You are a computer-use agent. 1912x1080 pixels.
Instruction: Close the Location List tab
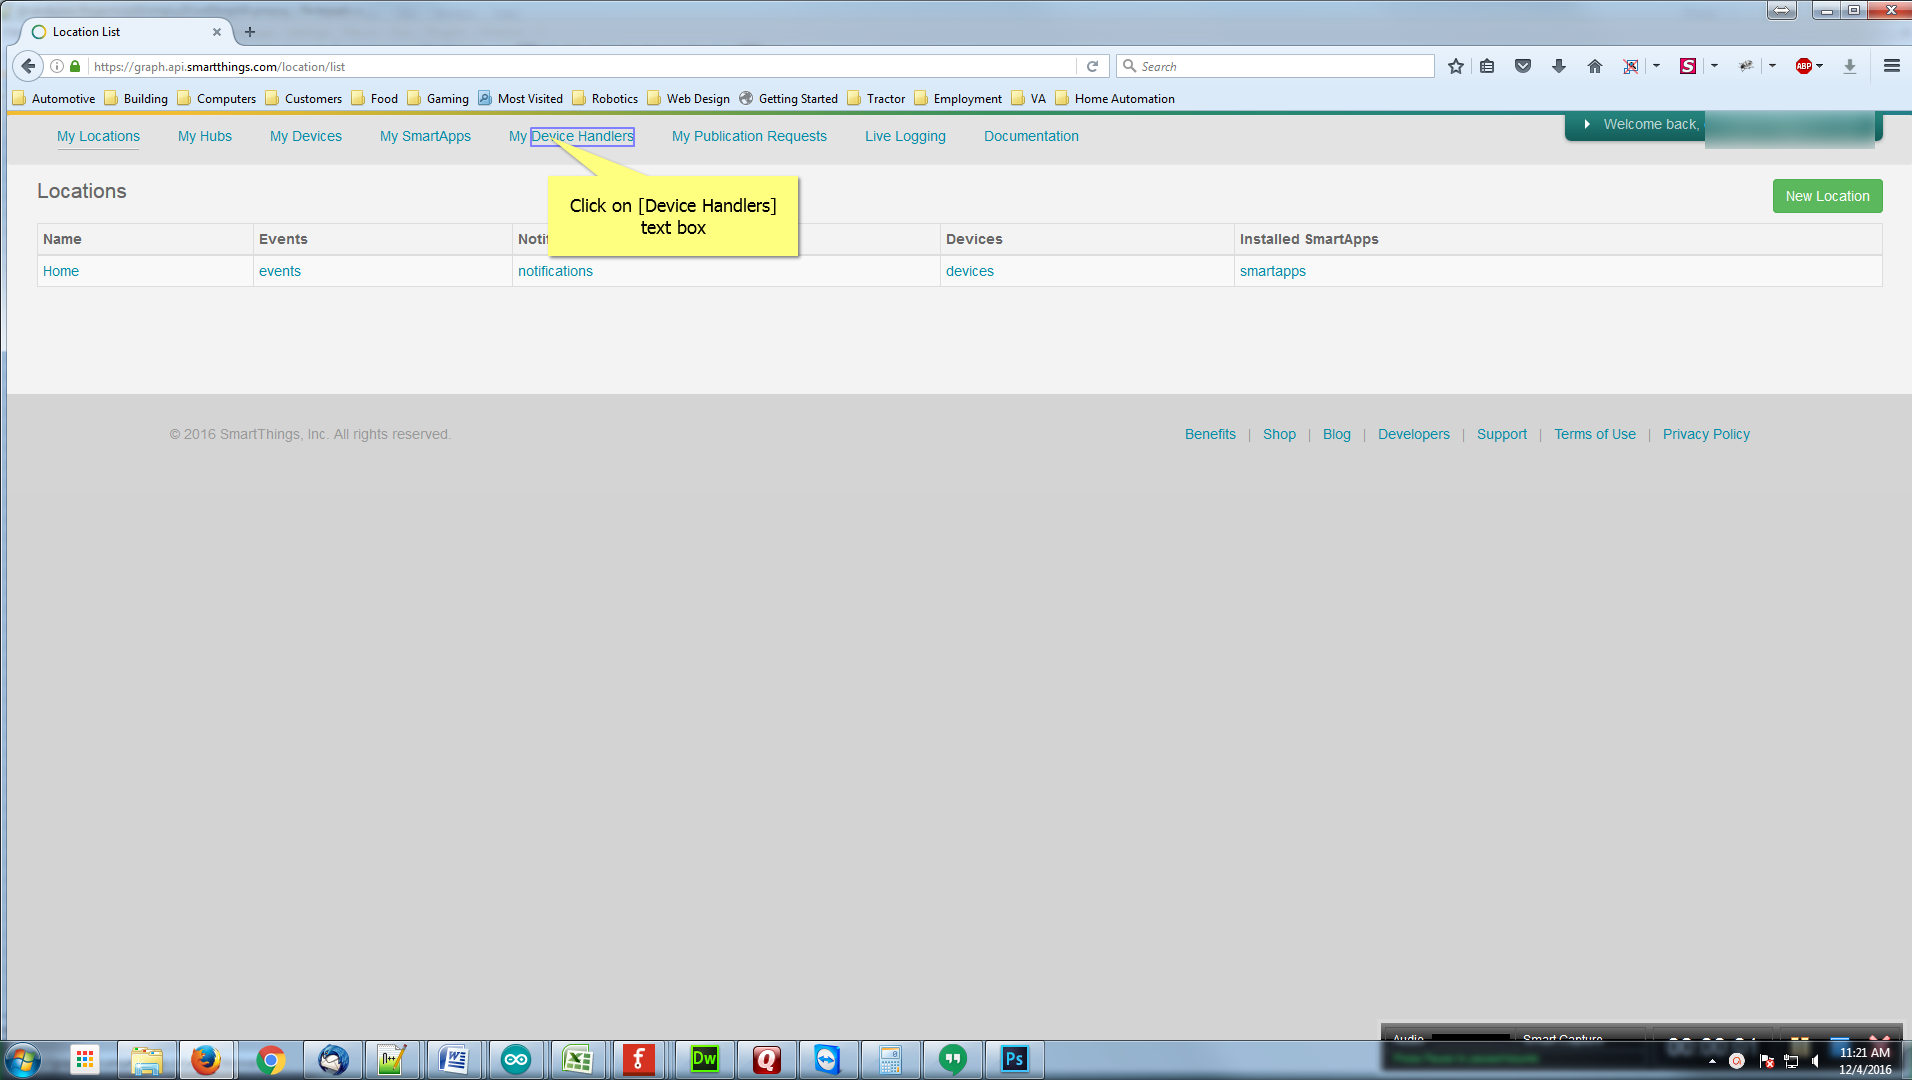click(x=217, y=32)
